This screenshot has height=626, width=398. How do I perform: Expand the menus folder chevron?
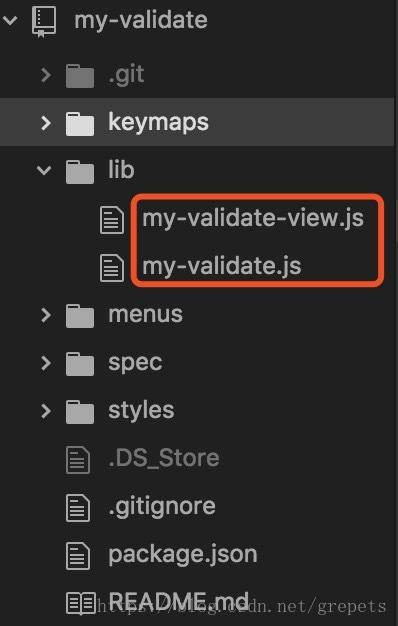(x=46, y=315)
